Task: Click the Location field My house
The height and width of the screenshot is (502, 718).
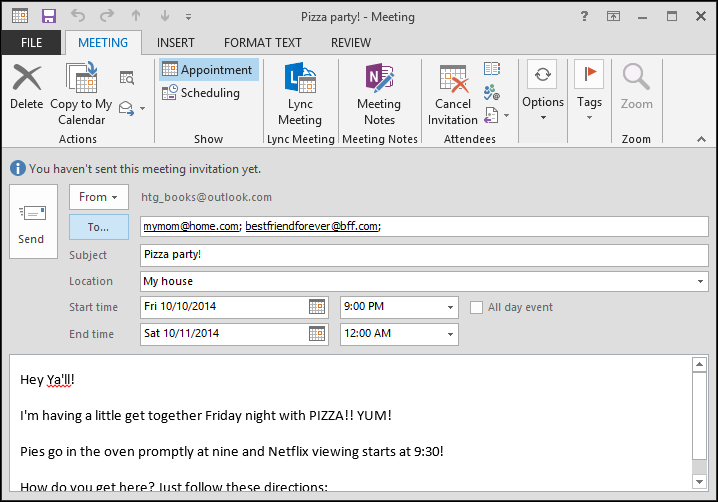Action: click(424, 281)
